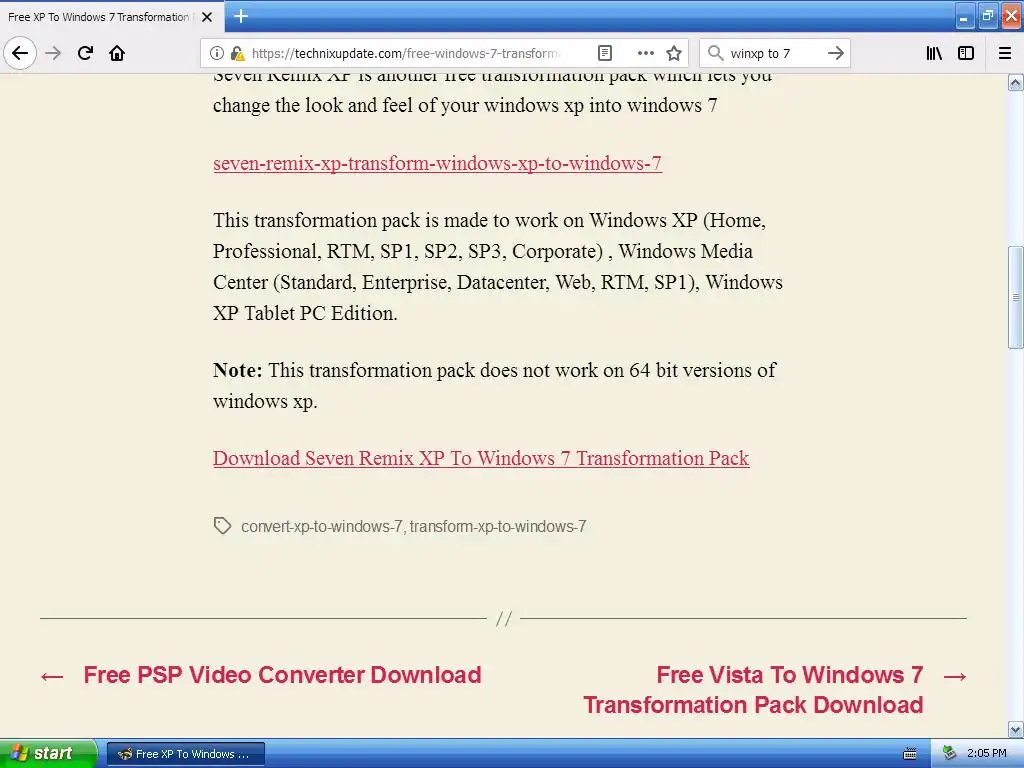This screenshot has width=1024, height=768.
Task: Toggle reader view icon
Action: pos(605,53)
